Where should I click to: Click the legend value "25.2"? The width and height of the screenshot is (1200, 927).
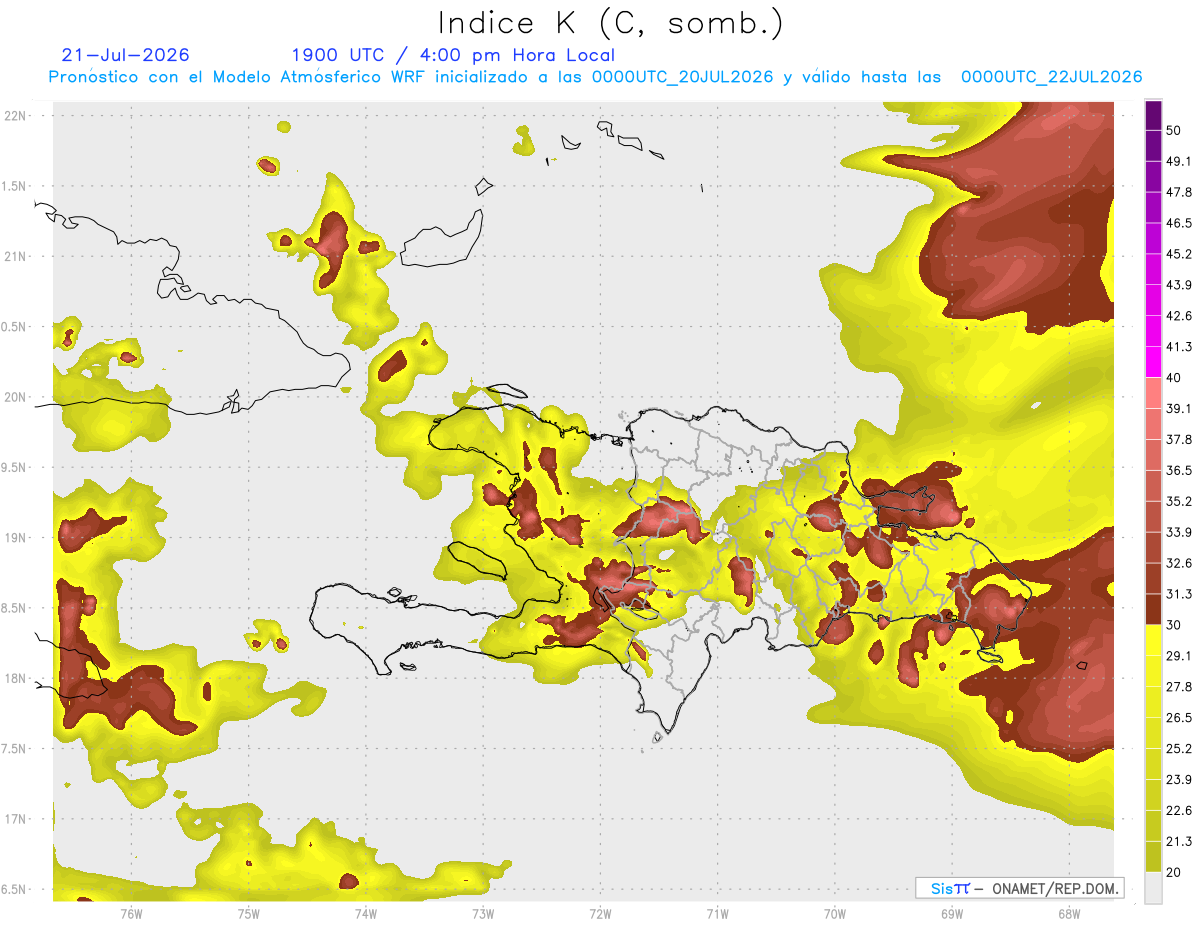tap(1180, 749)
